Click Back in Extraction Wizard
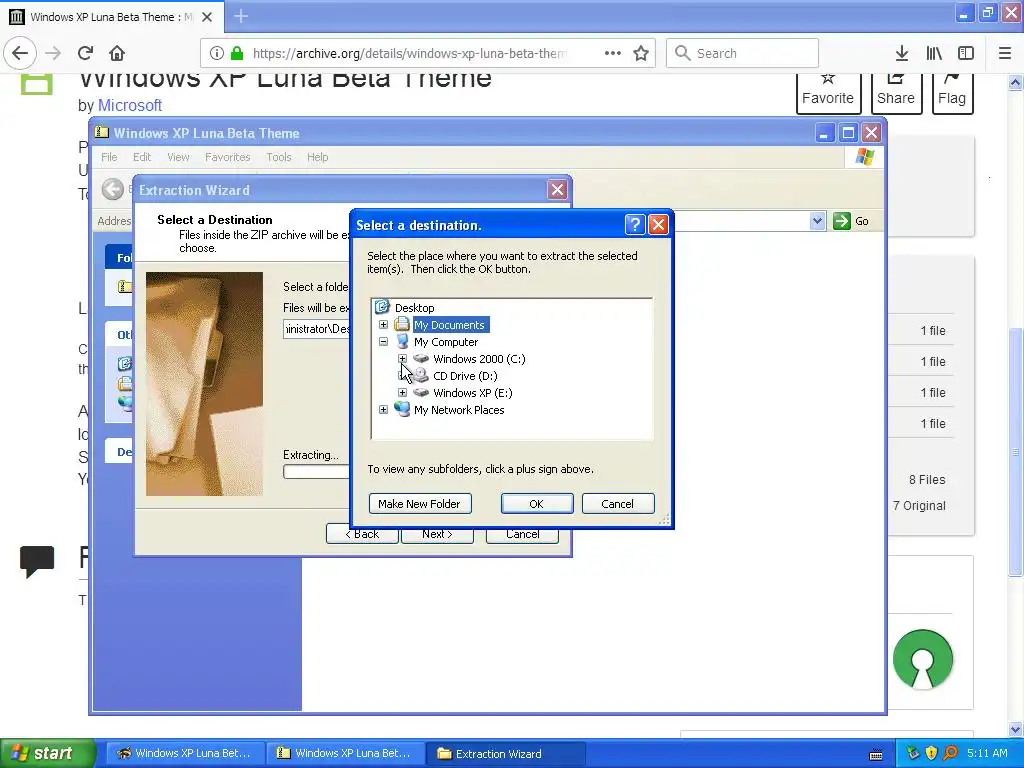Screen dimensions: 1024x768 362,535
